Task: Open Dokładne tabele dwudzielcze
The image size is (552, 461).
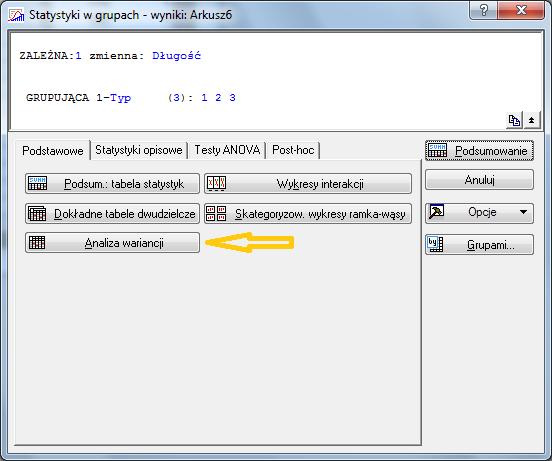Action: (x=112, y=214)
